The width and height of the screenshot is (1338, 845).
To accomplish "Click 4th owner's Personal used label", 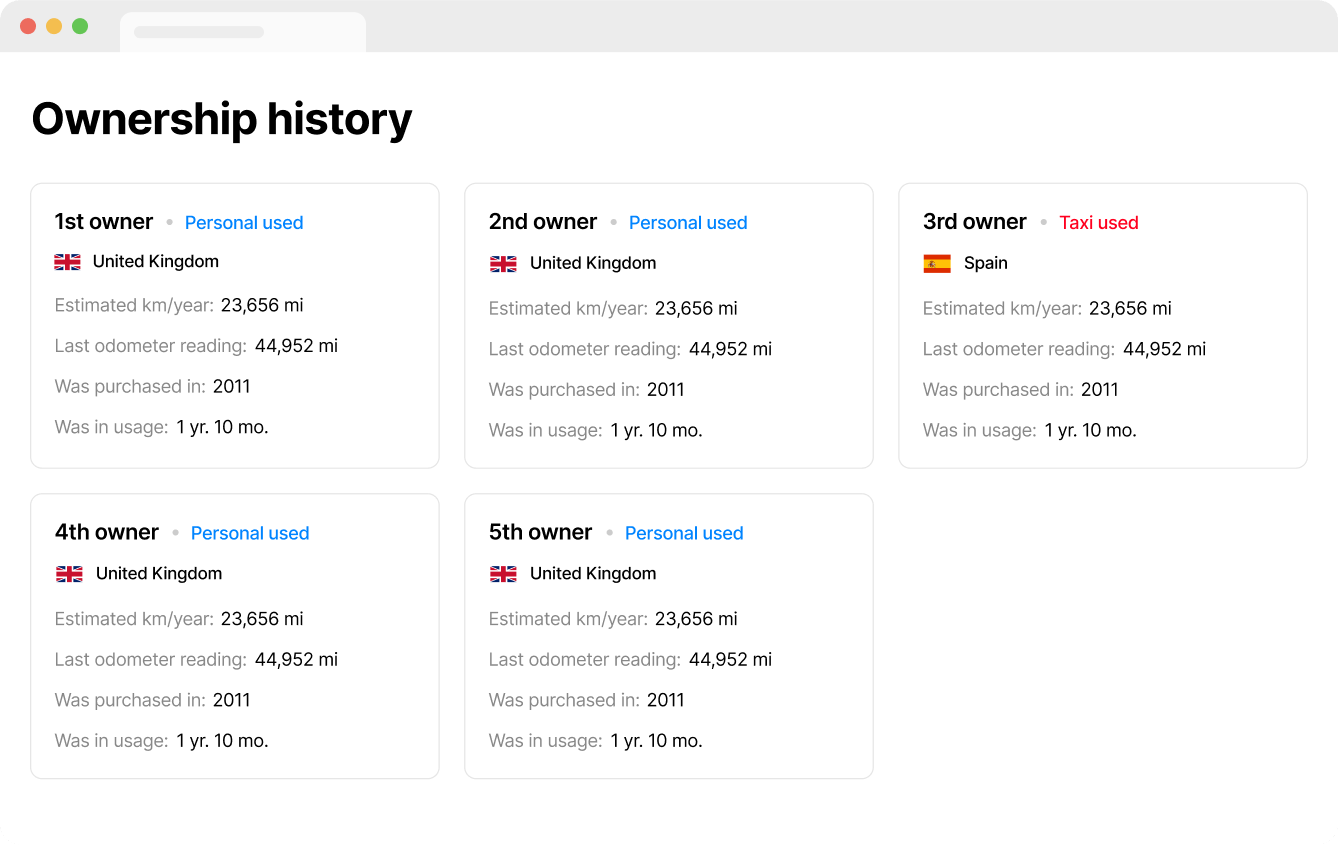I will (250, 533).
